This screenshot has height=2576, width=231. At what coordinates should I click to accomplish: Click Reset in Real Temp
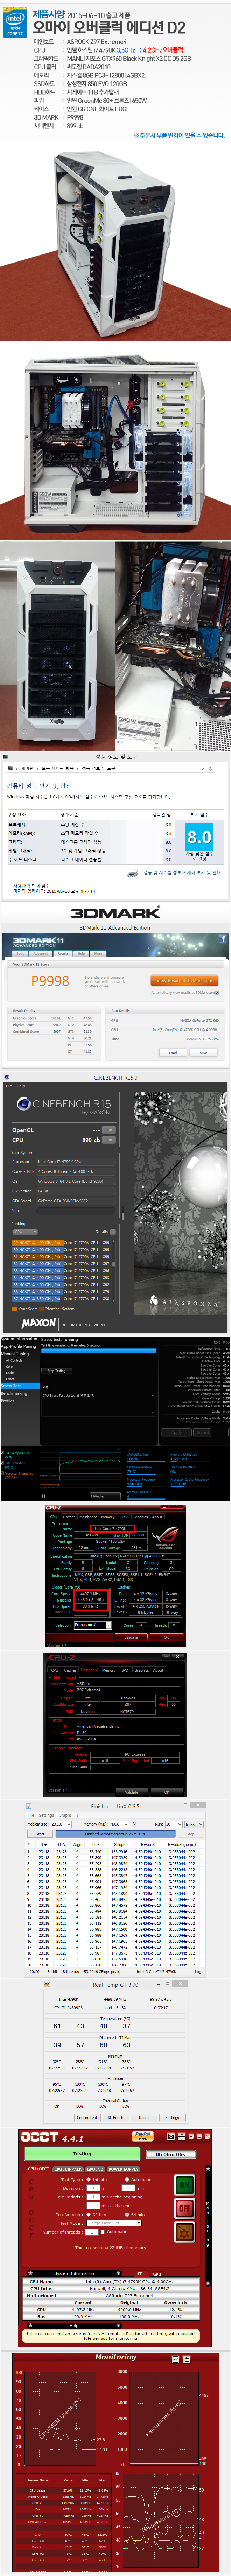click(144, 2118)
